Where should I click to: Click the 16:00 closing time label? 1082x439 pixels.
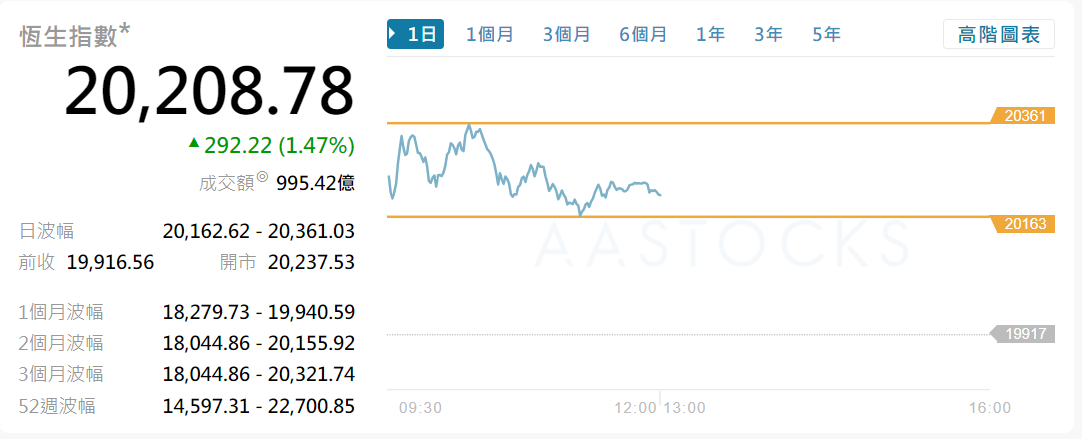pos(989,407)
